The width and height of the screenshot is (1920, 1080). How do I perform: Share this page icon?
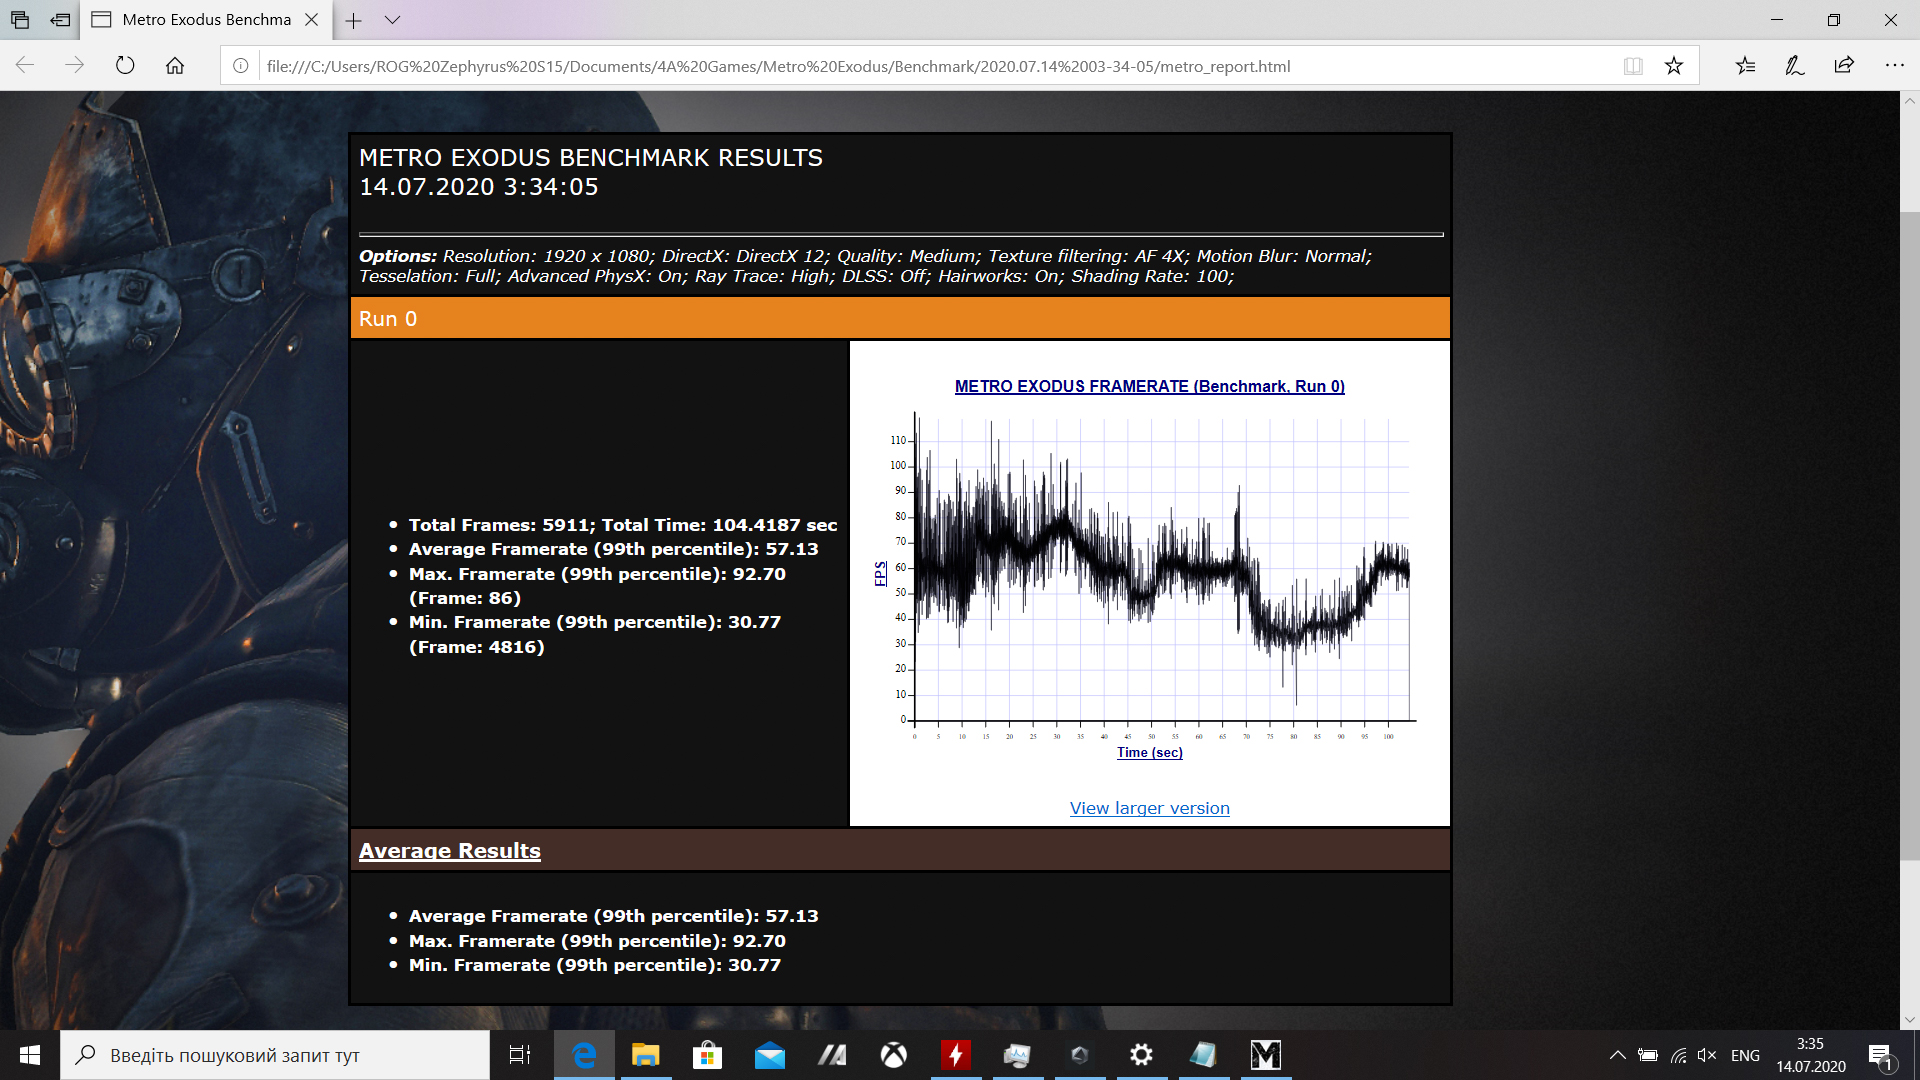coord(1844,66)
